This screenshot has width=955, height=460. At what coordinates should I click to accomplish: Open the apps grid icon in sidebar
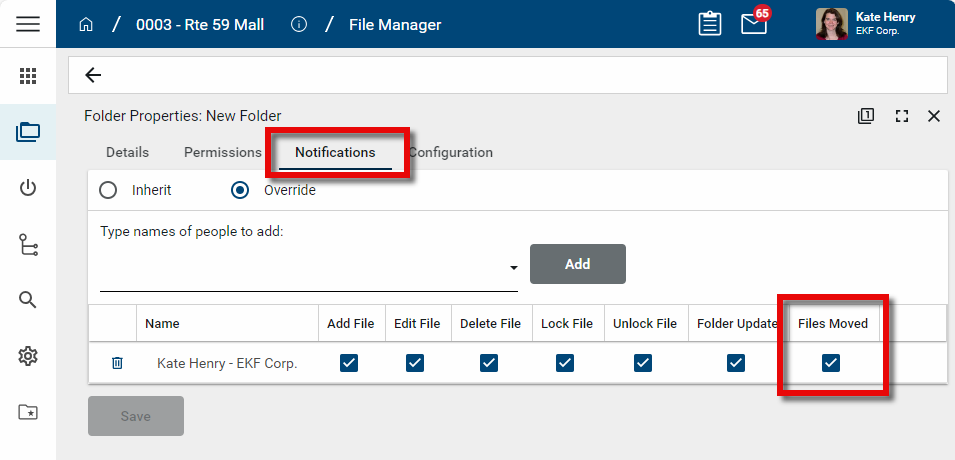[x=28, y=76]
